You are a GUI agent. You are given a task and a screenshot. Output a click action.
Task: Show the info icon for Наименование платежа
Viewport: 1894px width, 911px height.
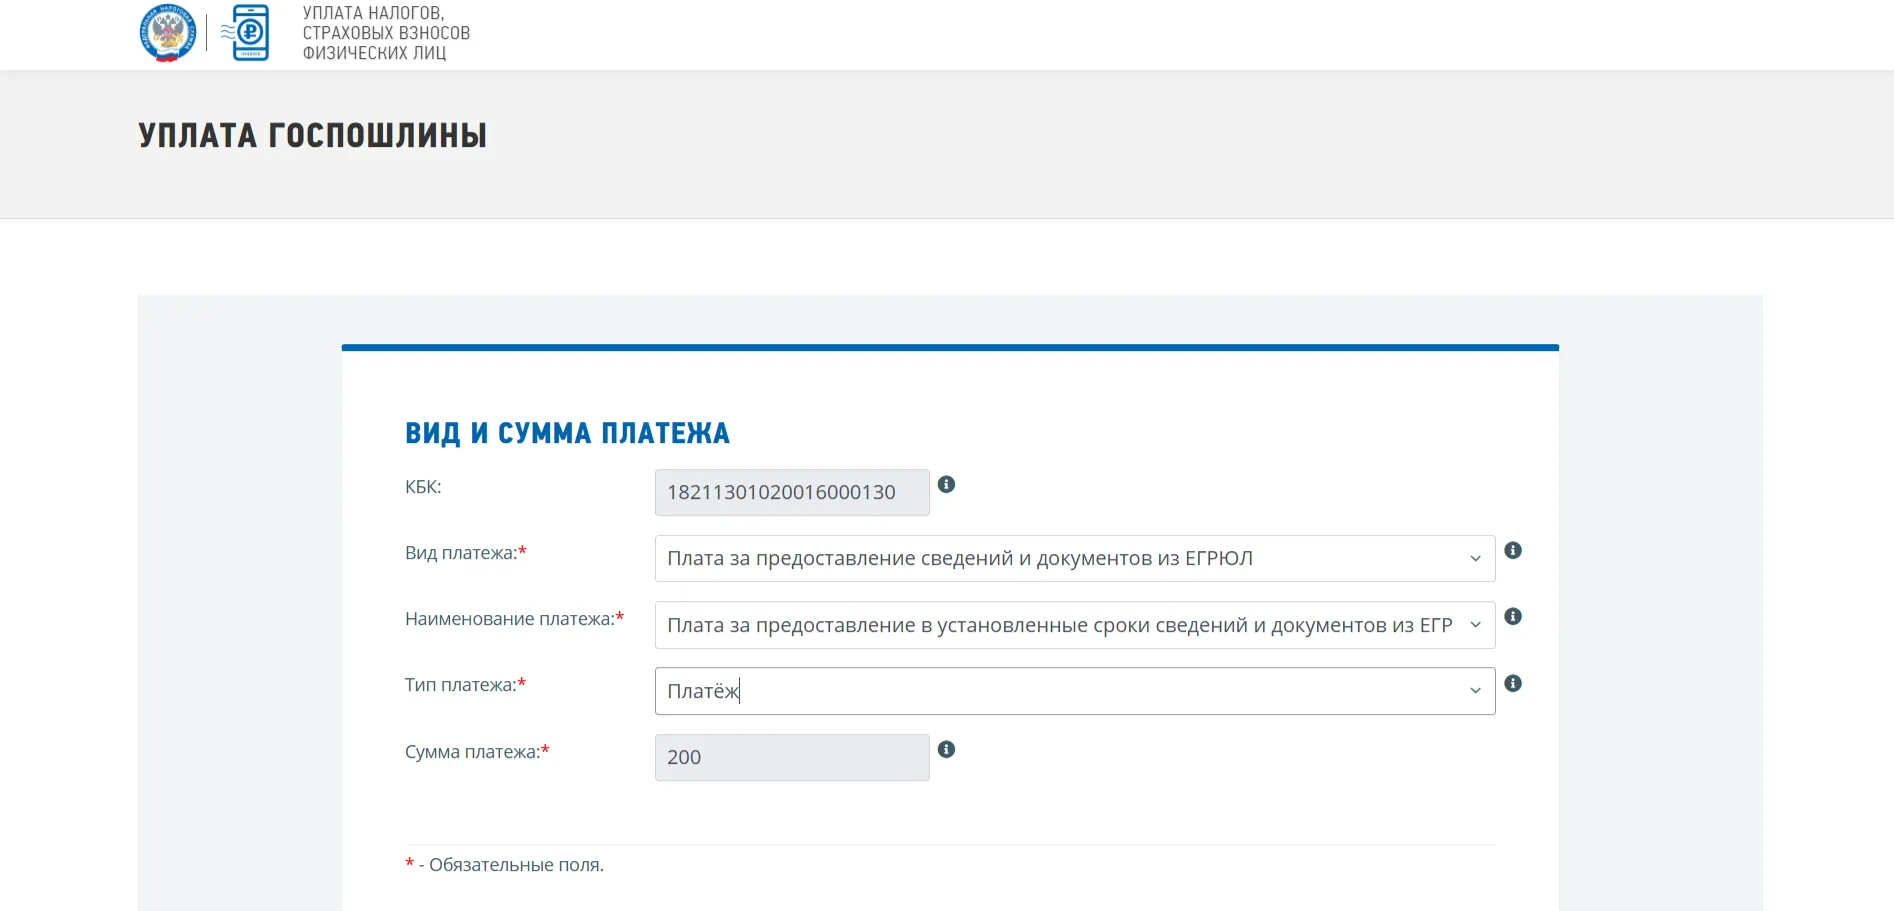[x=1513, y=616]
